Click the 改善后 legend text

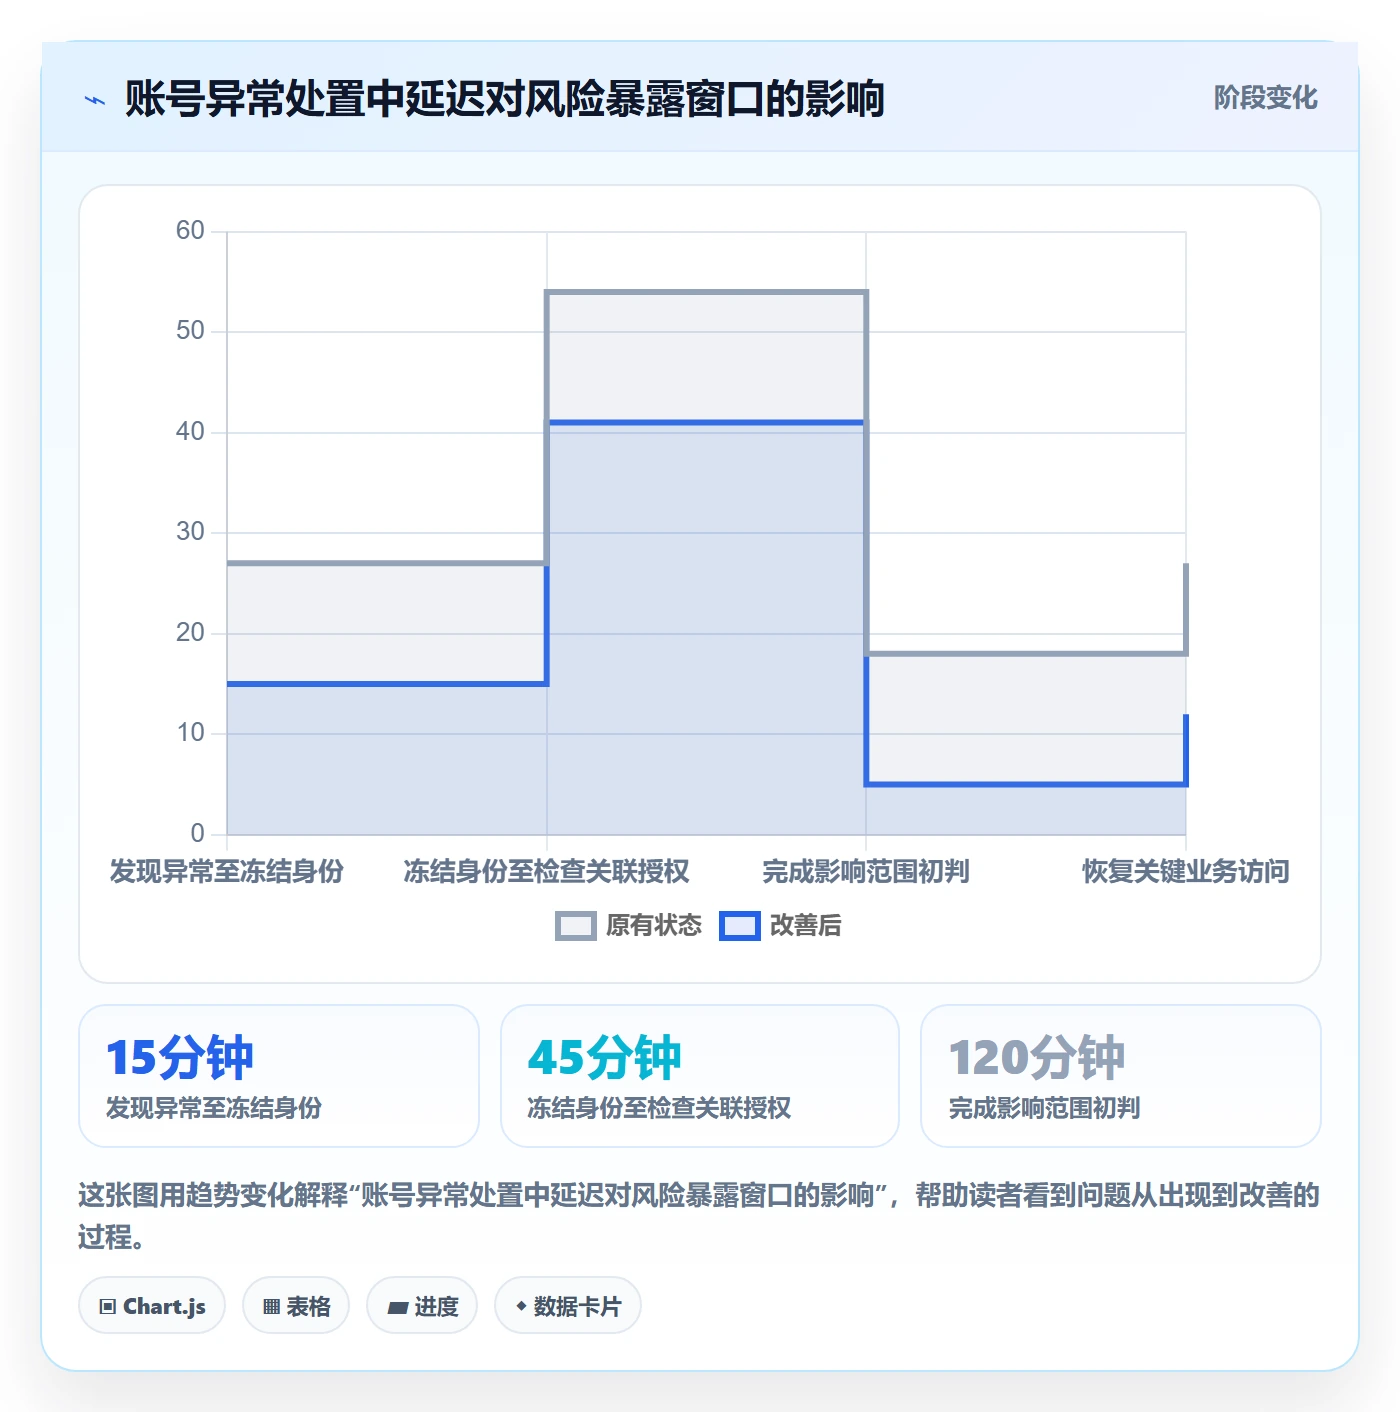(805, 926)
